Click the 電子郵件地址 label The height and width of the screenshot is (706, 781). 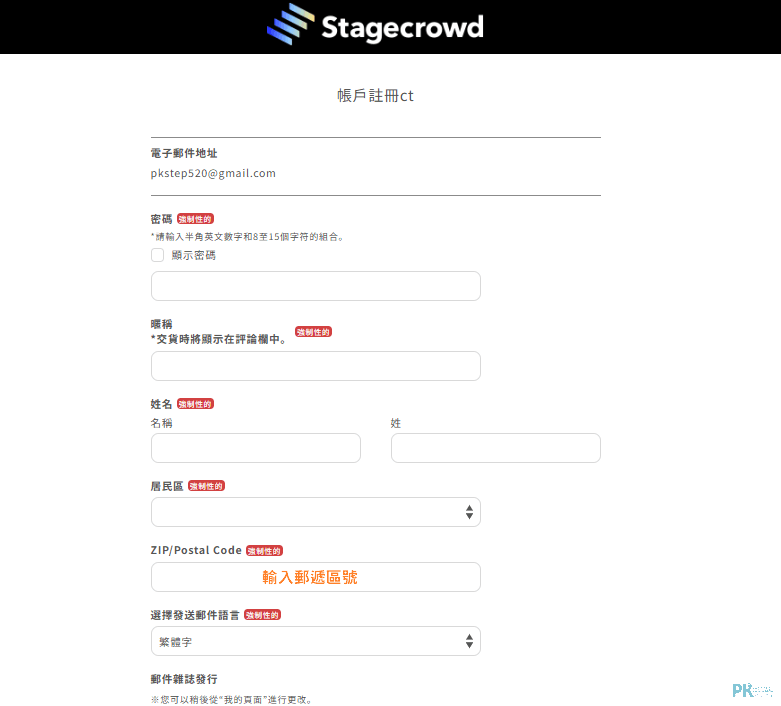point(184,153)
